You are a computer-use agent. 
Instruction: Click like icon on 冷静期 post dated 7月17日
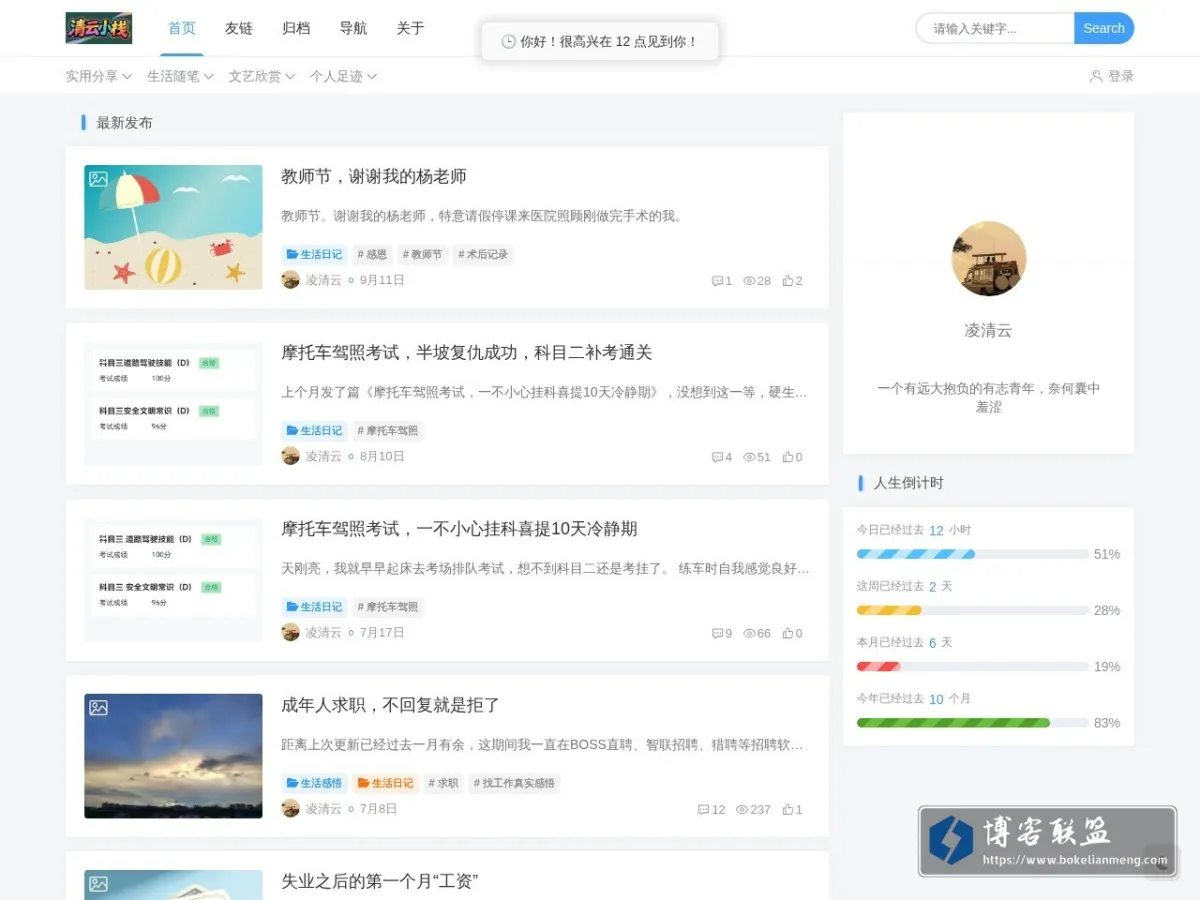click(x=788, y=633)
